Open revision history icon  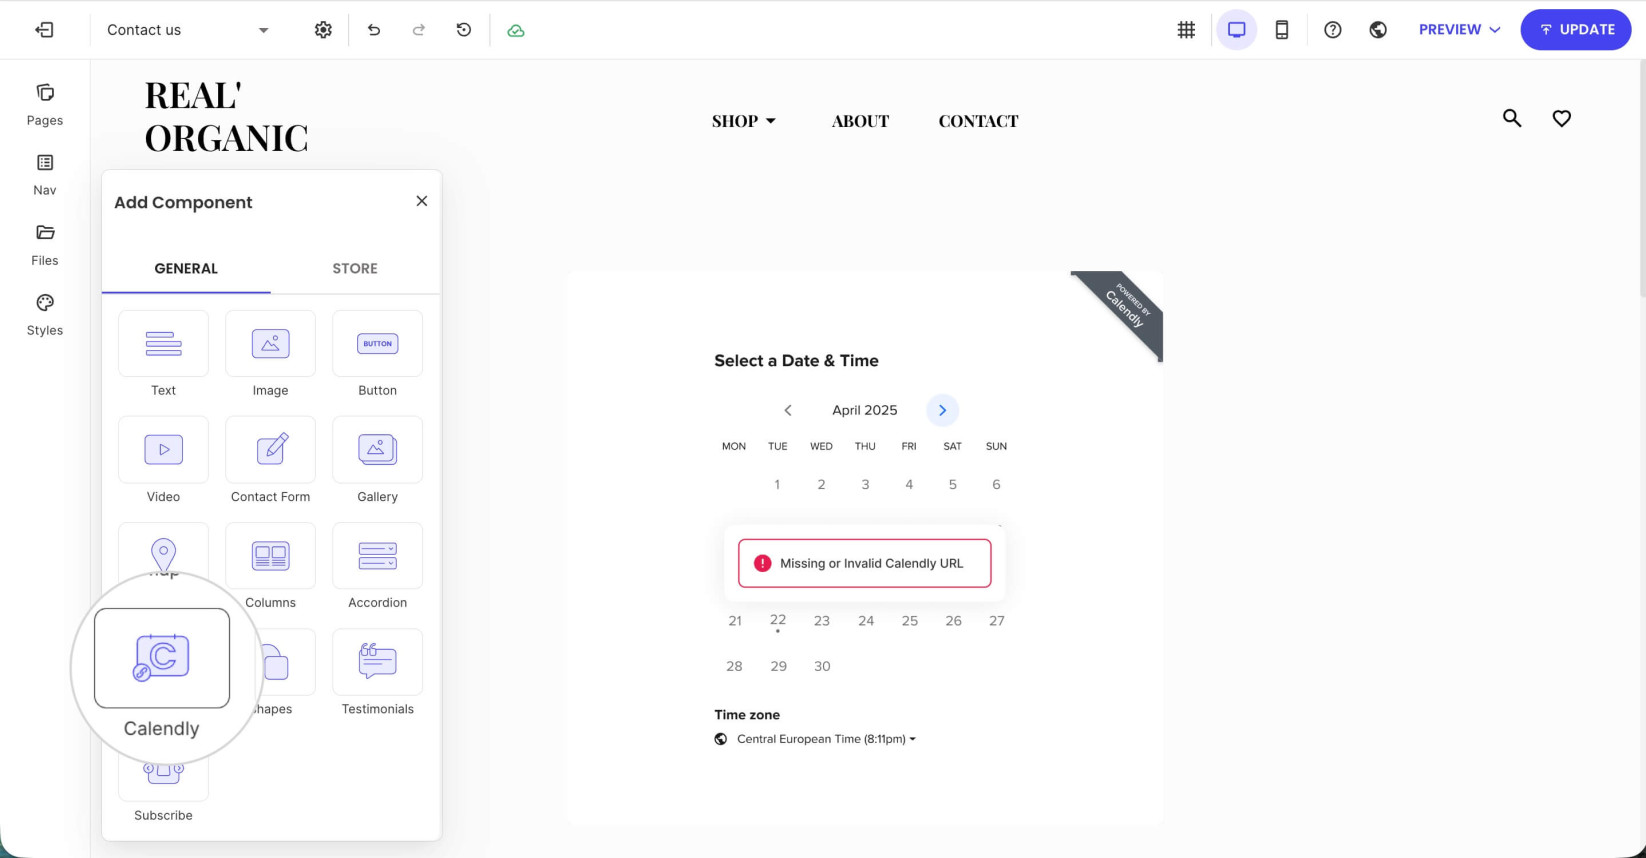coord(464,30)
